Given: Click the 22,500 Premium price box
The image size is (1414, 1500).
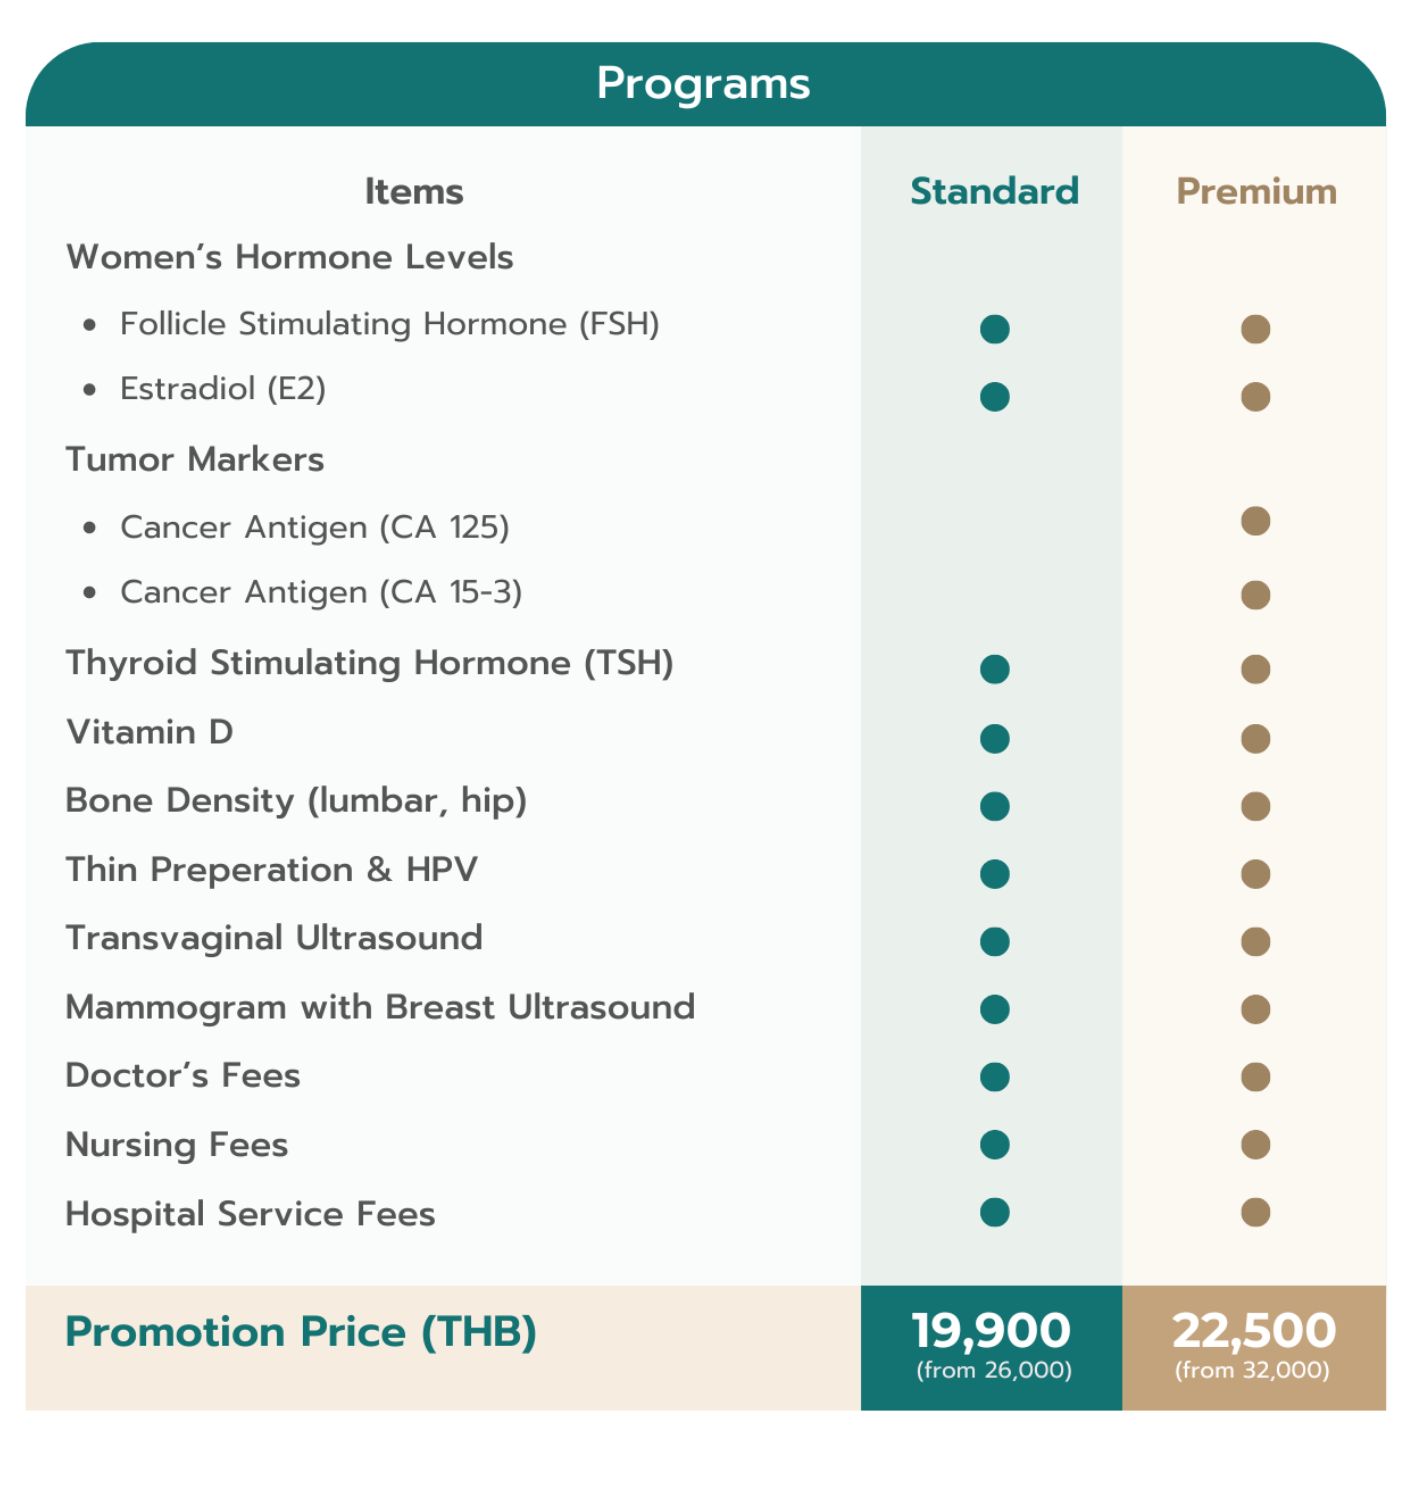Looking at the screenshot, I should coord(1254,1347).
